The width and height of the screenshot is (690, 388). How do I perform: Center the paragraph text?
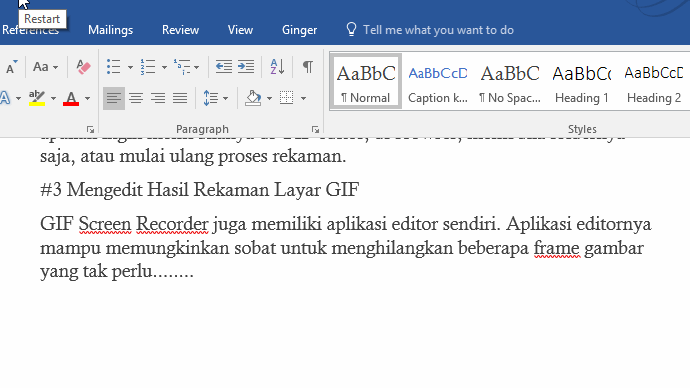point(136,98)
